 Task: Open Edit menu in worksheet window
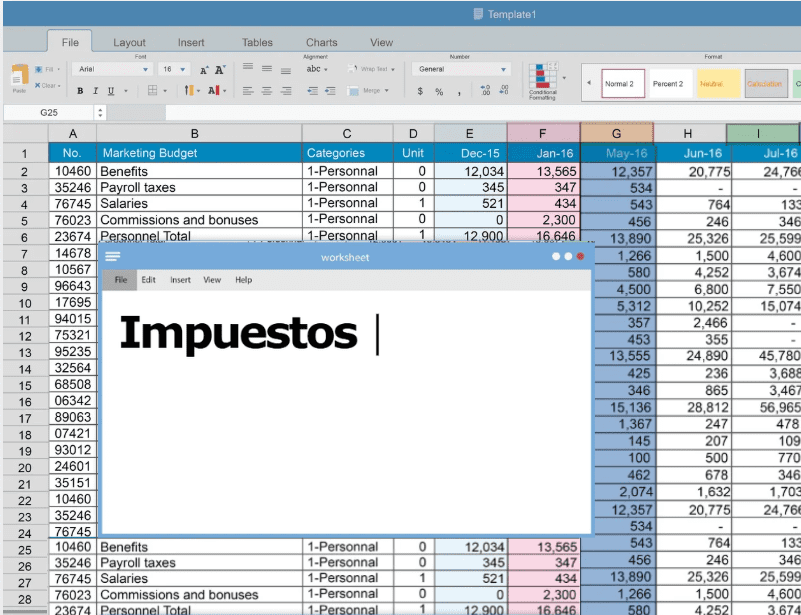(x=149, y=280)
